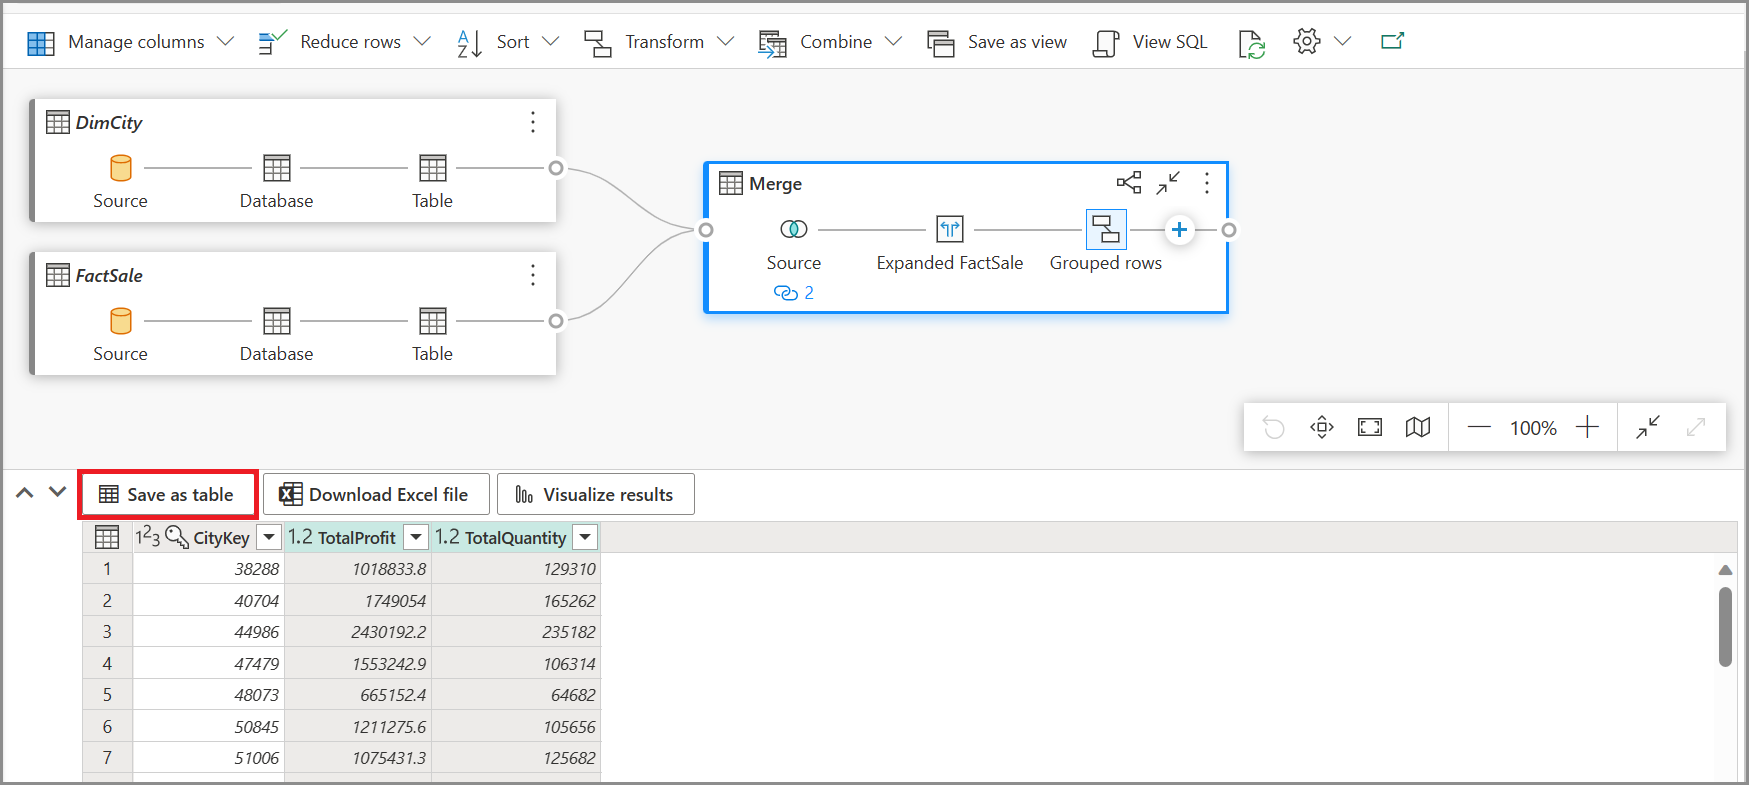Zoom out with the minus button
Screen dimensions: 1749x785
pyautogui.click(x=1479, y=428)
